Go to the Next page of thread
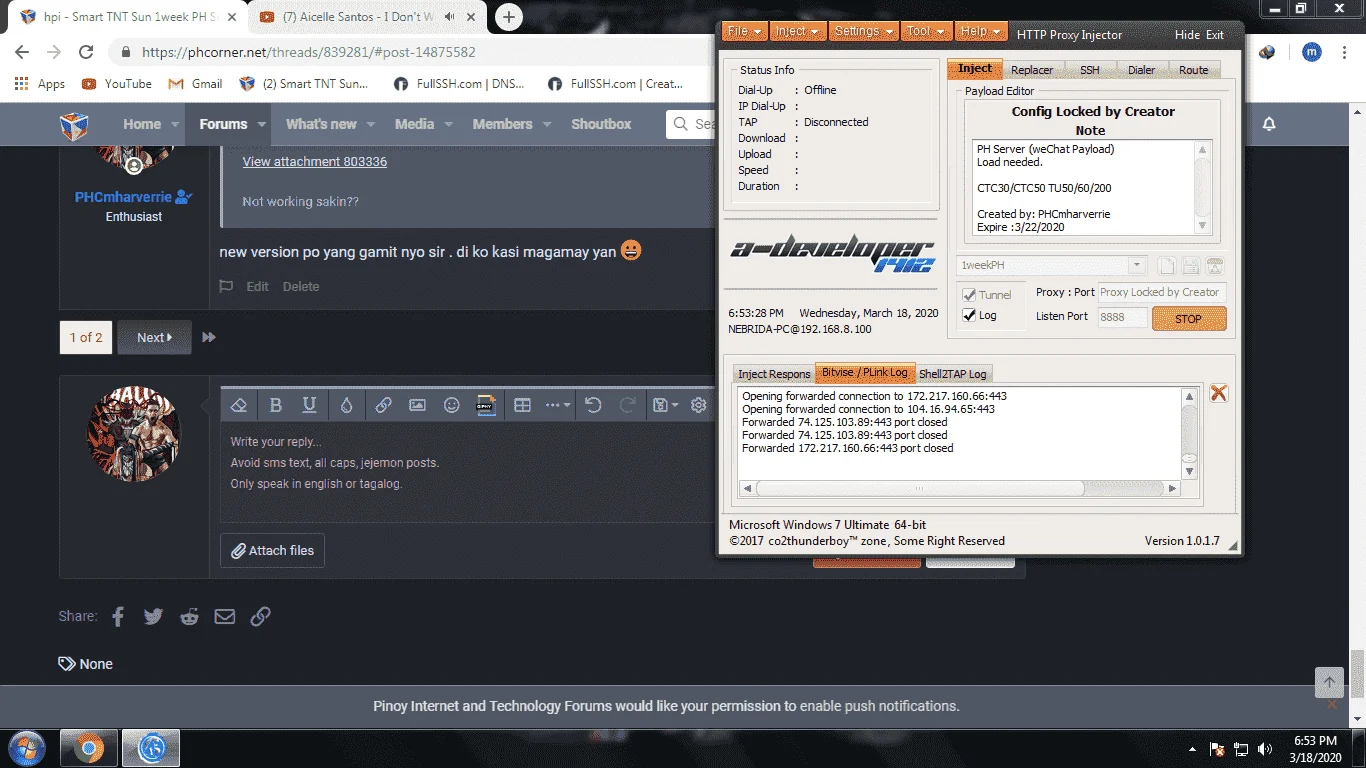The height and width of the screenshot is (768, 1366). [x=154, y=338]
